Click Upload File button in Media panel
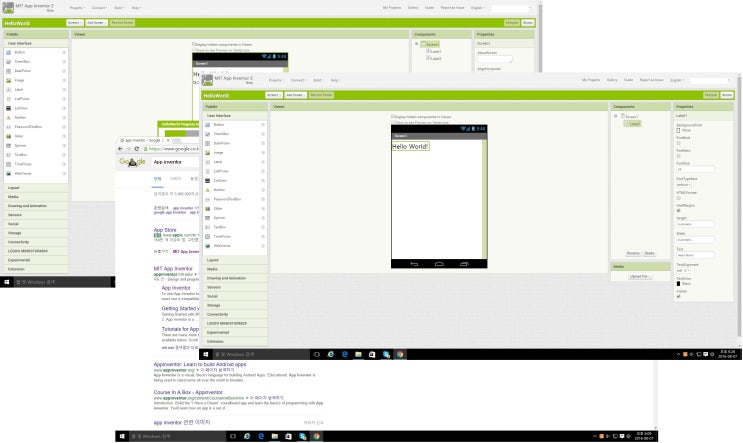Viewport: 743px width, 443px height. (640, 276)
